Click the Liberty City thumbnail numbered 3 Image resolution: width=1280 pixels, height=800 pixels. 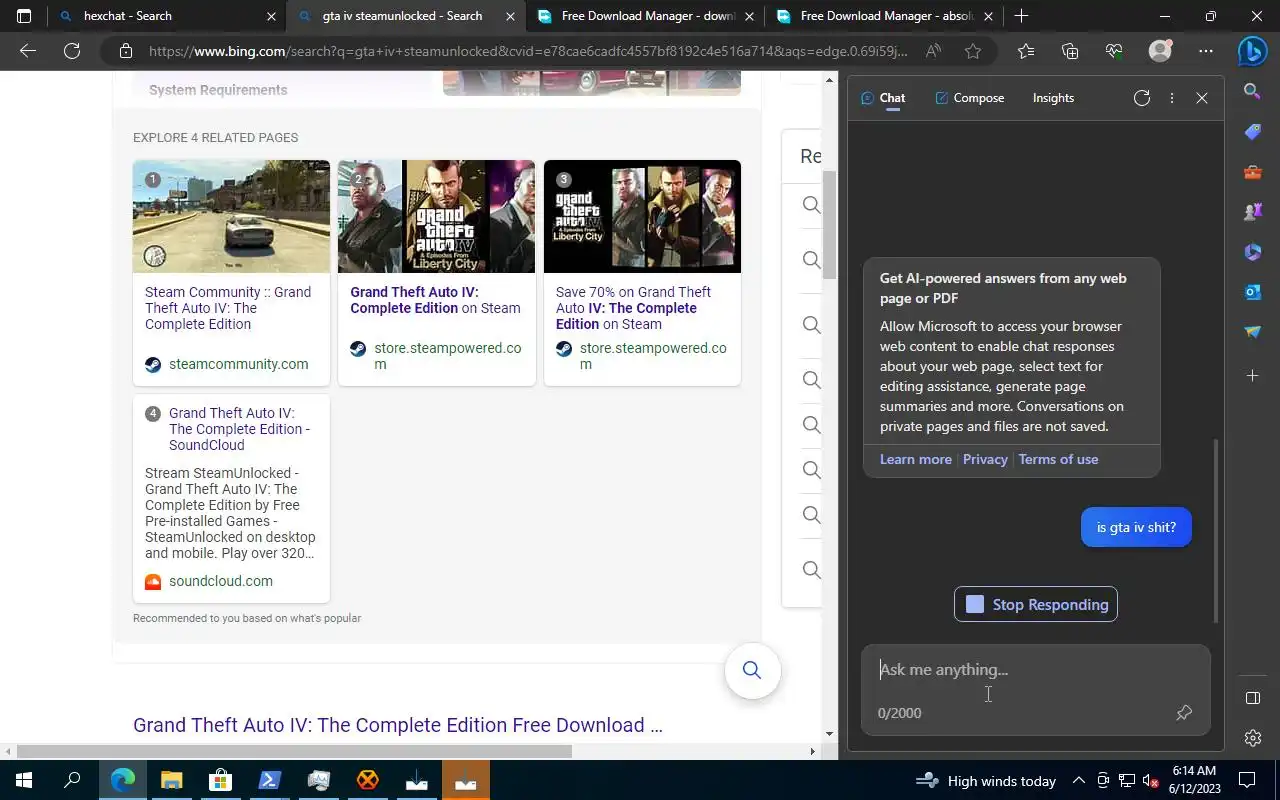click(642, 216)
